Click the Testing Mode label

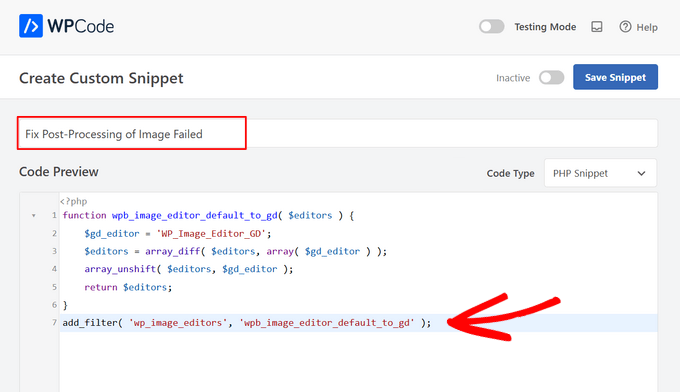pos(545,27)
